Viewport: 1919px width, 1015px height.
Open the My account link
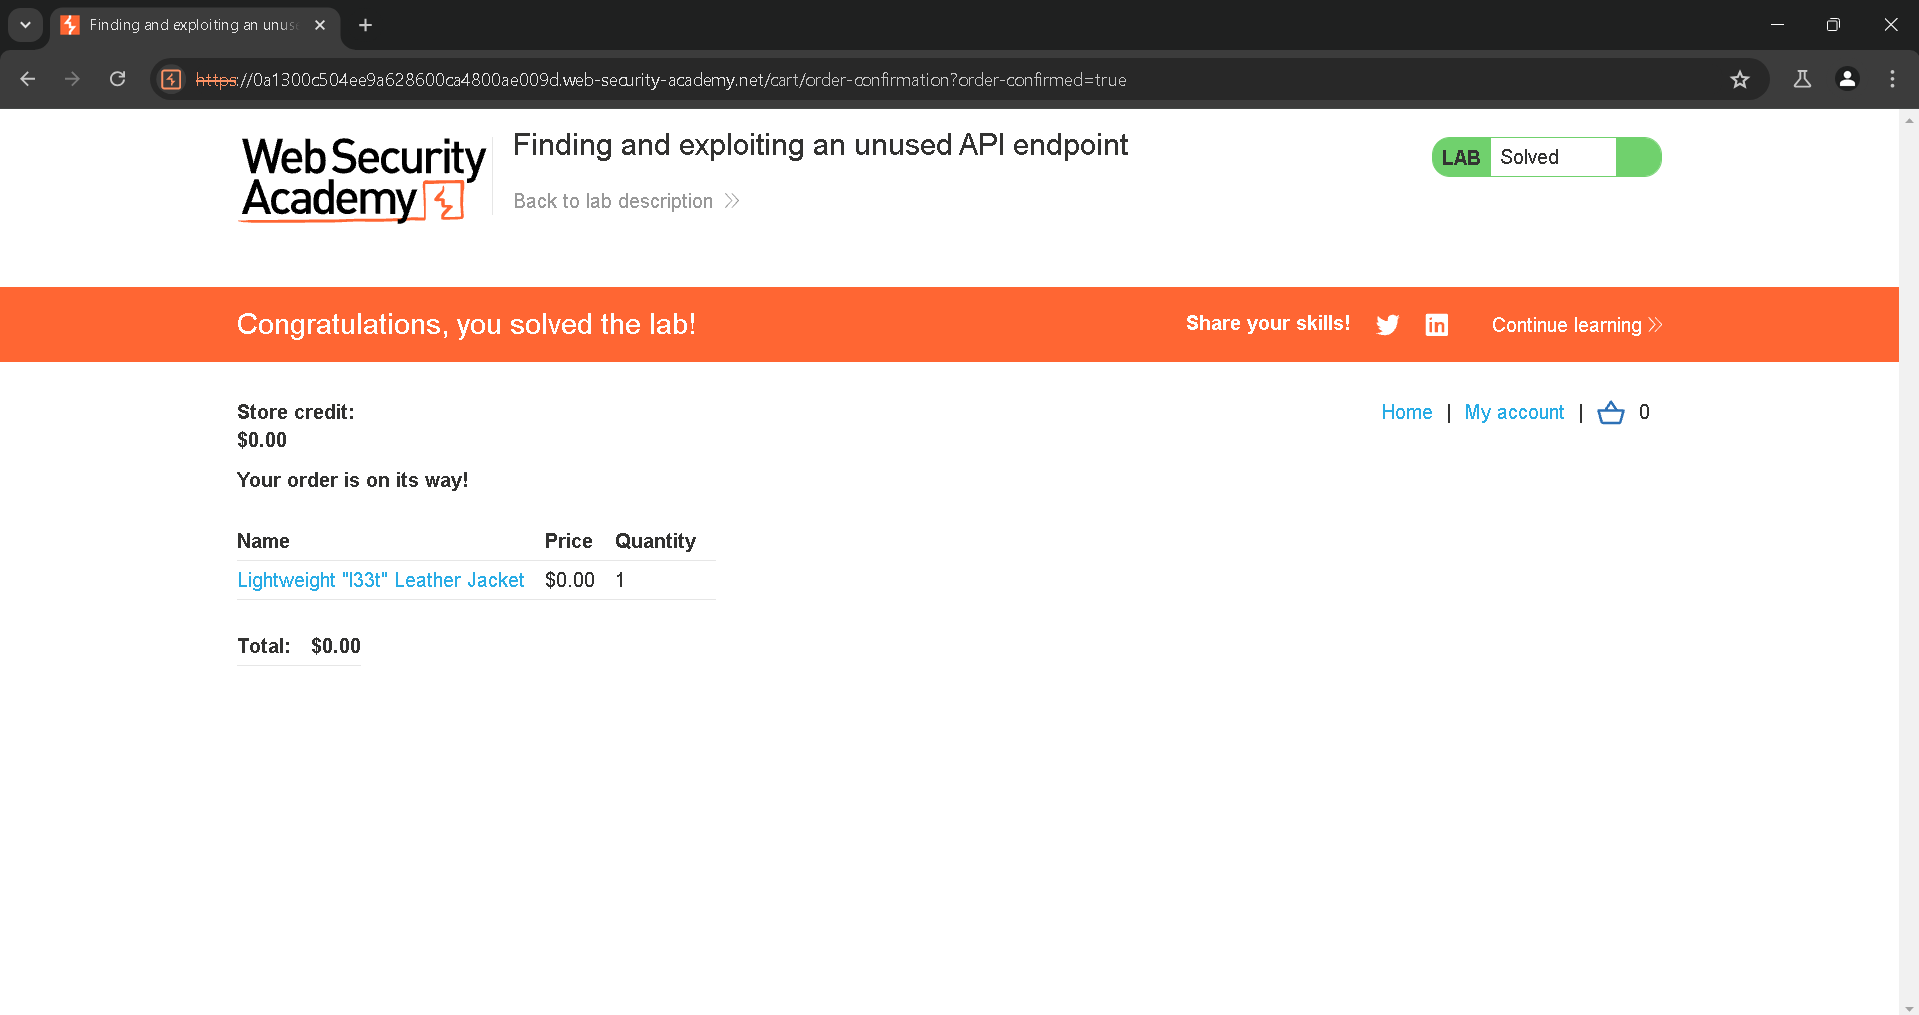1514,412
